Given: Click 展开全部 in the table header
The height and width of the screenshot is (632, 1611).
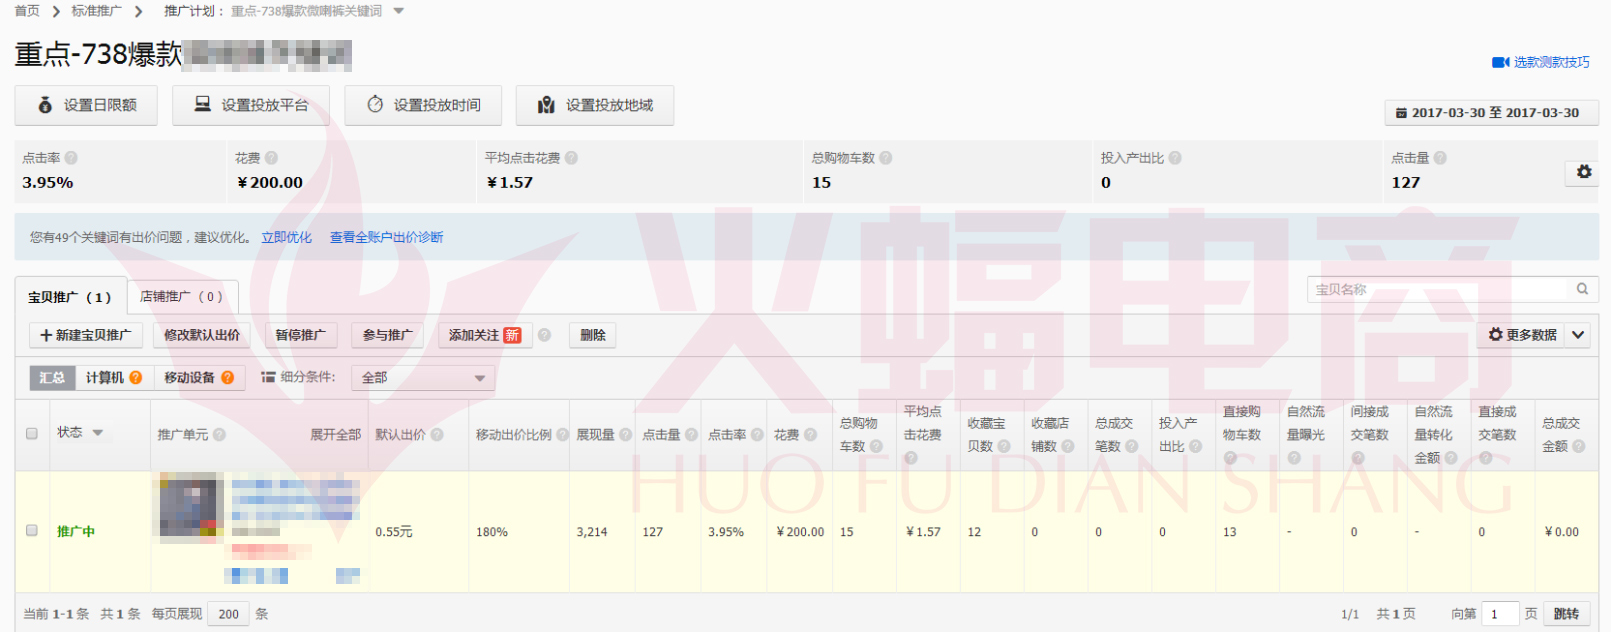Looking at the screenshot, I should click(335, 435).
